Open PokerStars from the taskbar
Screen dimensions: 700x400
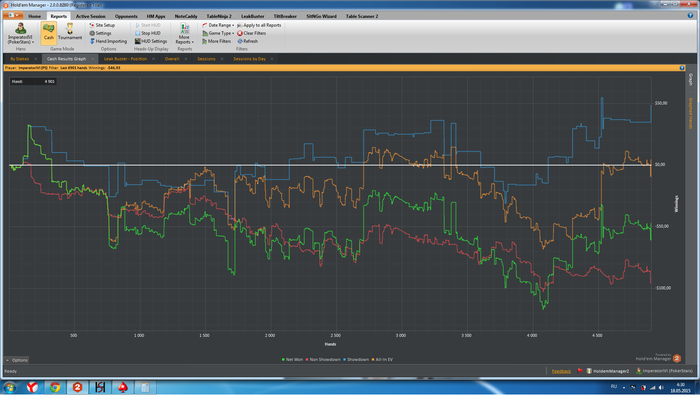(122, 387)
